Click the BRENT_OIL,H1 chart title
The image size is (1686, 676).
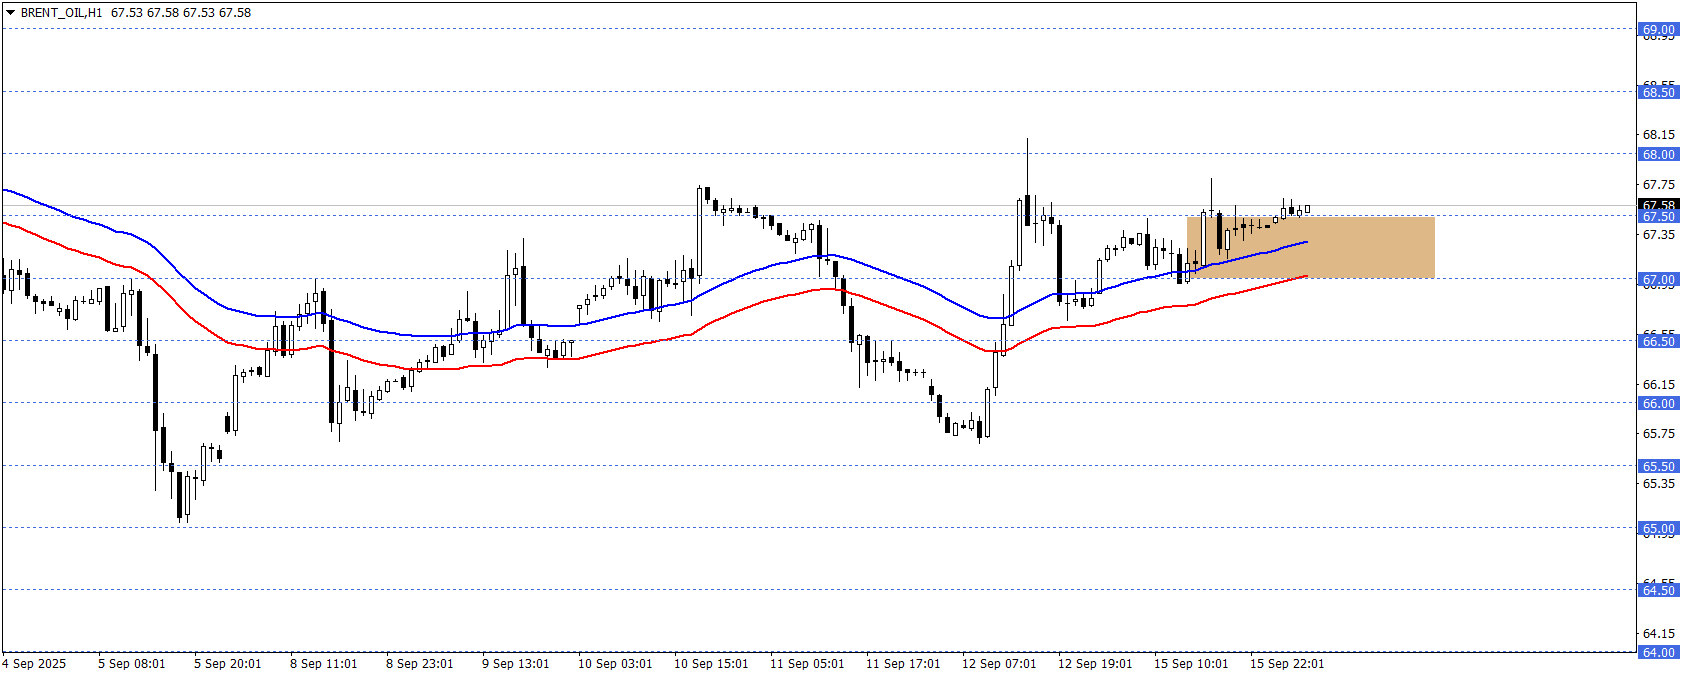coord(61,13)
